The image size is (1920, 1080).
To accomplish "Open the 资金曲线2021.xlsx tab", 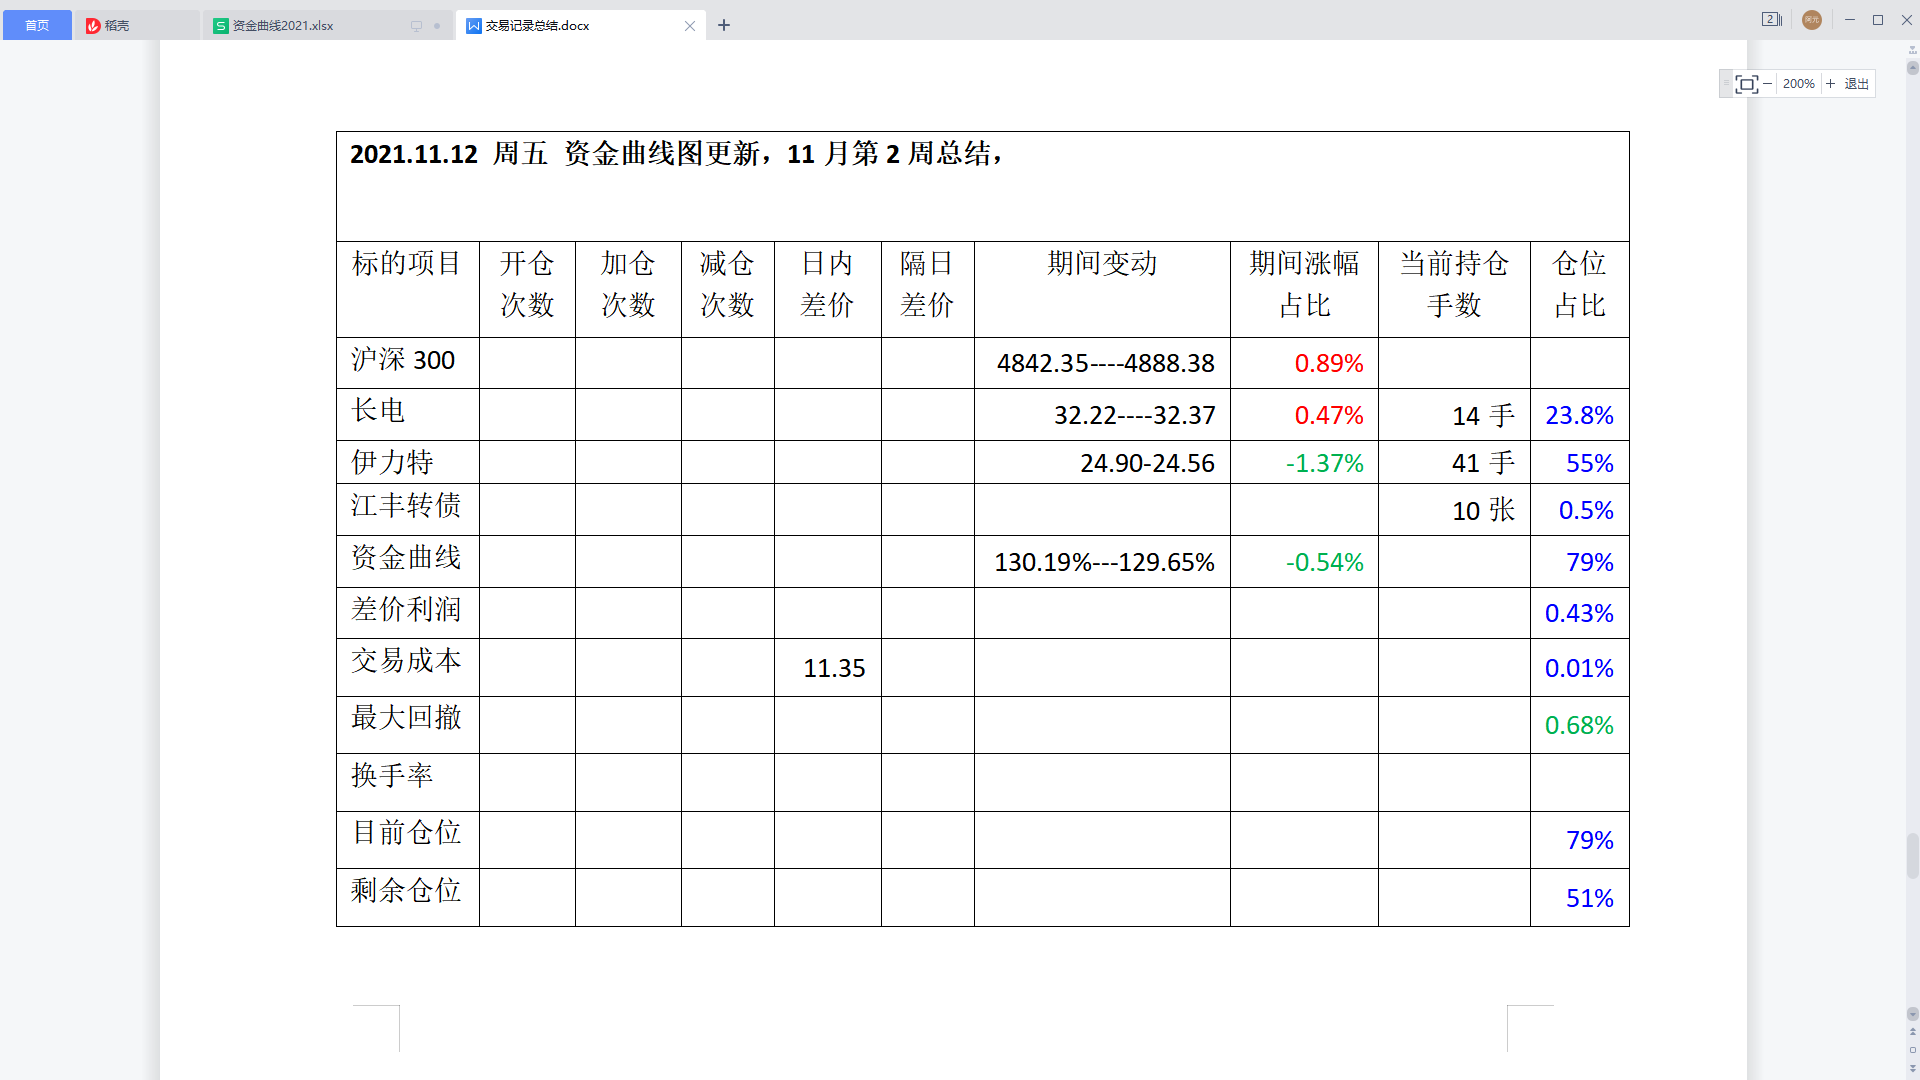I will (283, 25).
